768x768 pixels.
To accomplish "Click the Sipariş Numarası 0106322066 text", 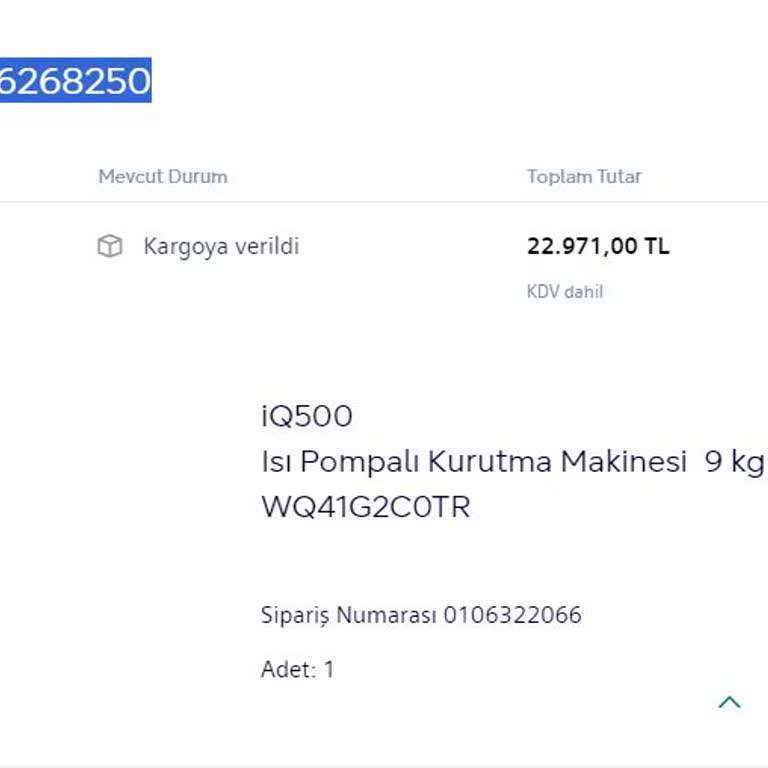I will point(421,615).
